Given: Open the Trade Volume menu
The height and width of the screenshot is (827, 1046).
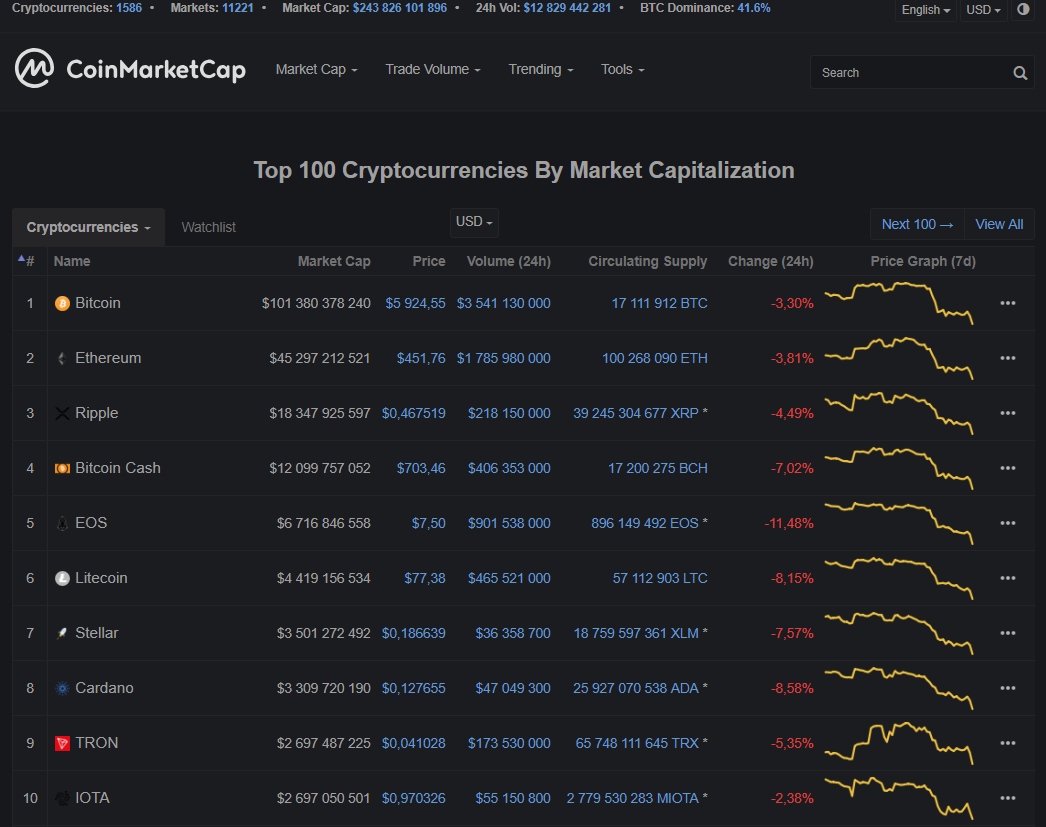Looking at the screenshot, I should click(x=432, y=69).
